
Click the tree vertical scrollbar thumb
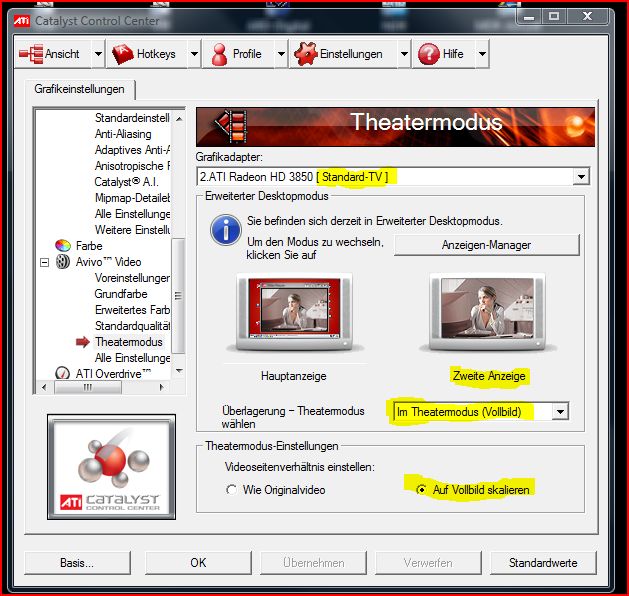coord(178,296)
